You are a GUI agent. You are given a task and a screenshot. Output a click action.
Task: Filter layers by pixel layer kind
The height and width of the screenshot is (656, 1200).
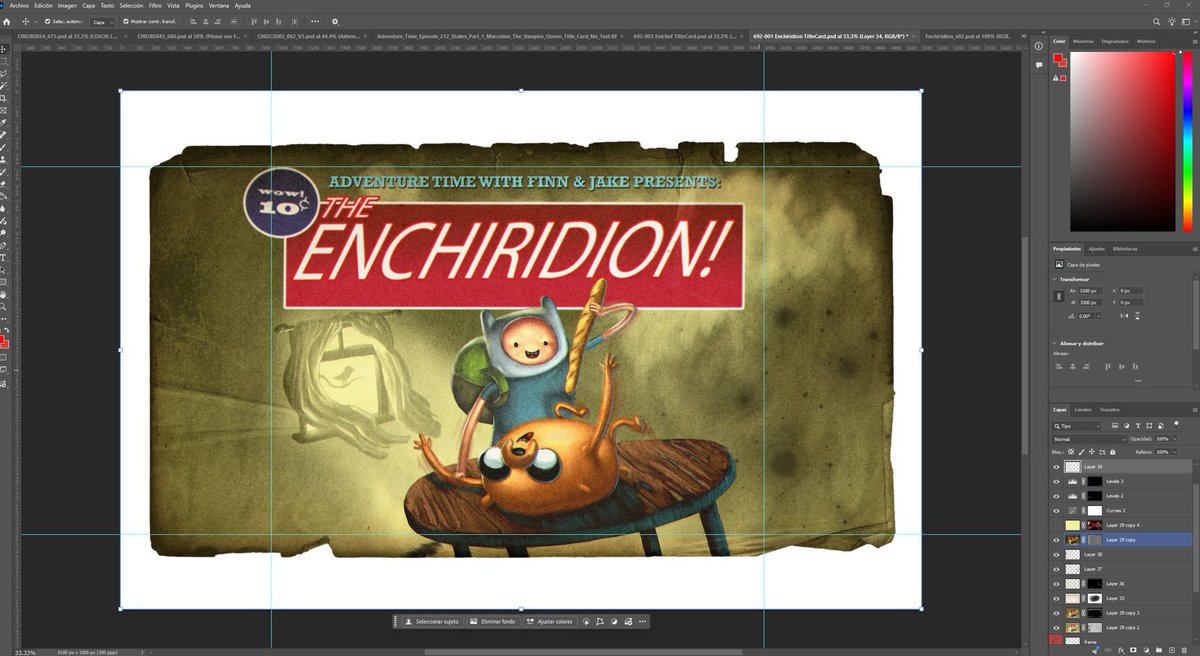click(x=1115, y=425)
